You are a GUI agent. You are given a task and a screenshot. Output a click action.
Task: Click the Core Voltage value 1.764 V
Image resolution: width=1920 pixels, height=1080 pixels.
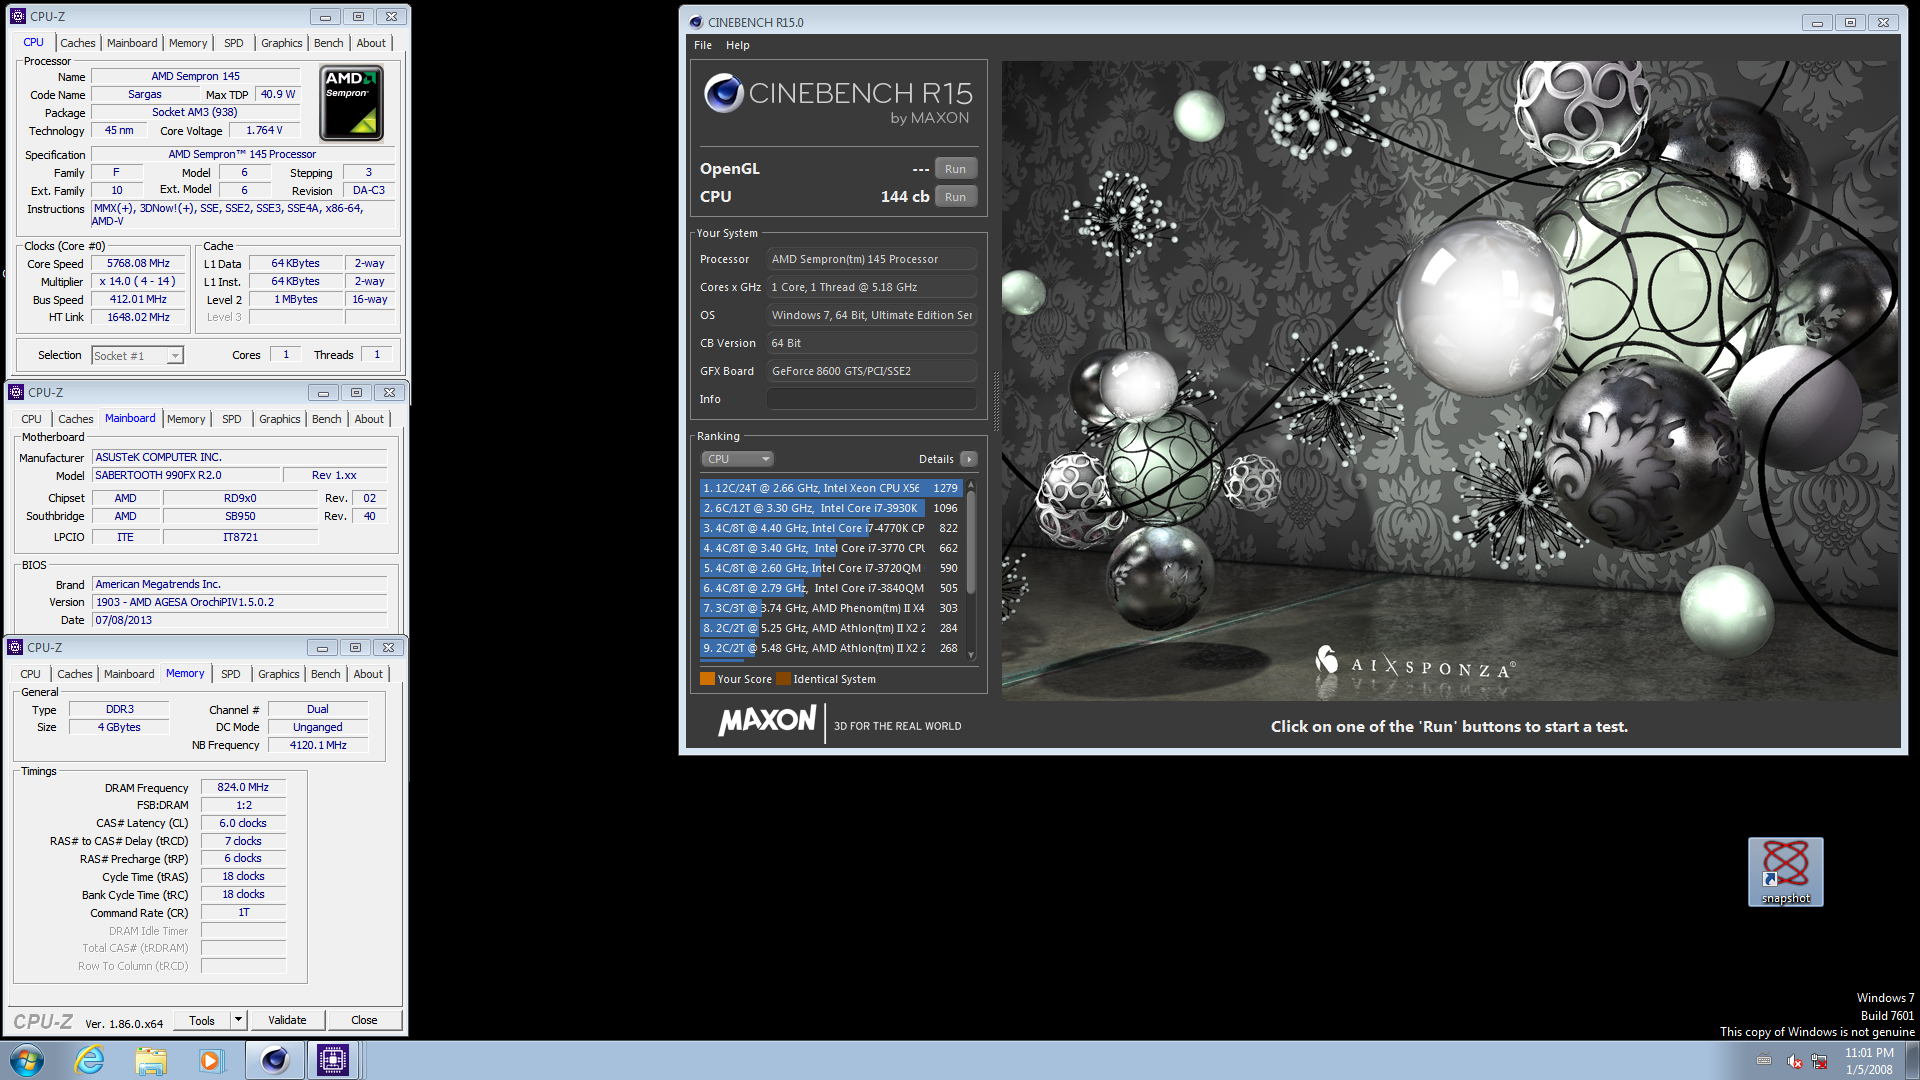pyautogui.click(x=264, y=130)
